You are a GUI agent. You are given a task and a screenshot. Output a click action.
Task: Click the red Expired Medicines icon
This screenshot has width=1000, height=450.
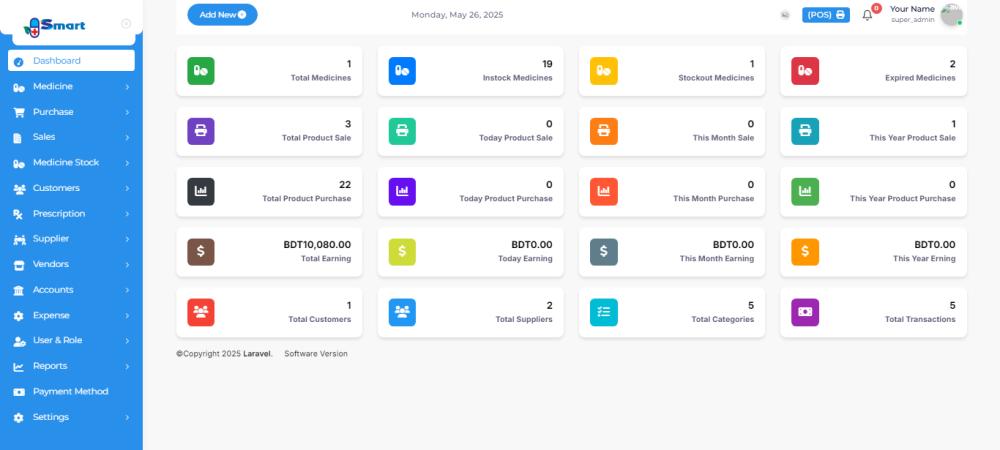[805, 71]
